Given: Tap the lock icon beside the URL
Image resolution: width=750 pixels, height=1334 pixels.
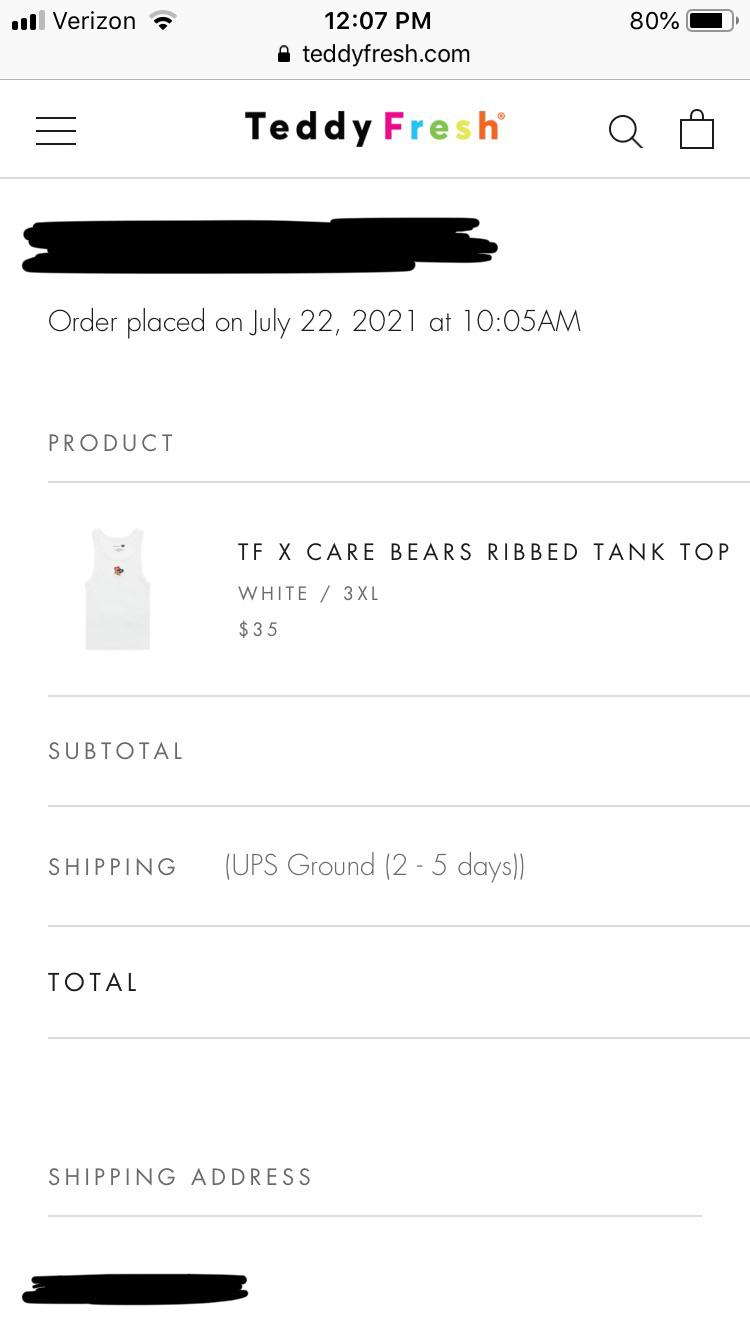Looking at the screenshot, I should point(285,55).
